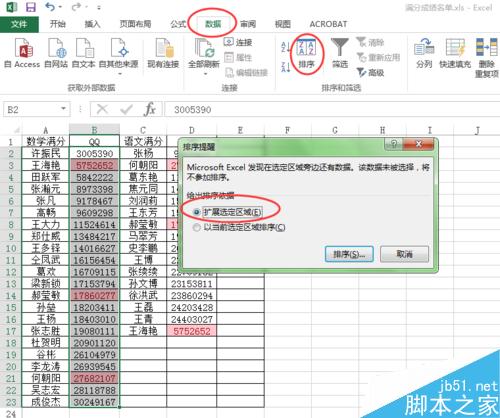Expand the 全部刷新 dropdown arrow
Viewport: 500px width, 418px height.
click(x=205, y=74)
